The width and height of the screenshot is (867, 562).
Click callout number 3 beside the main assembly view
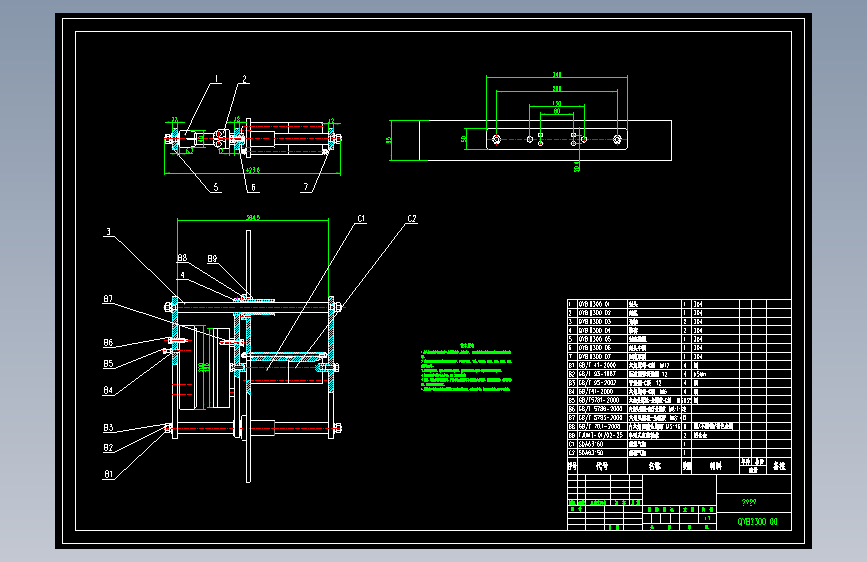coord(108,232)
